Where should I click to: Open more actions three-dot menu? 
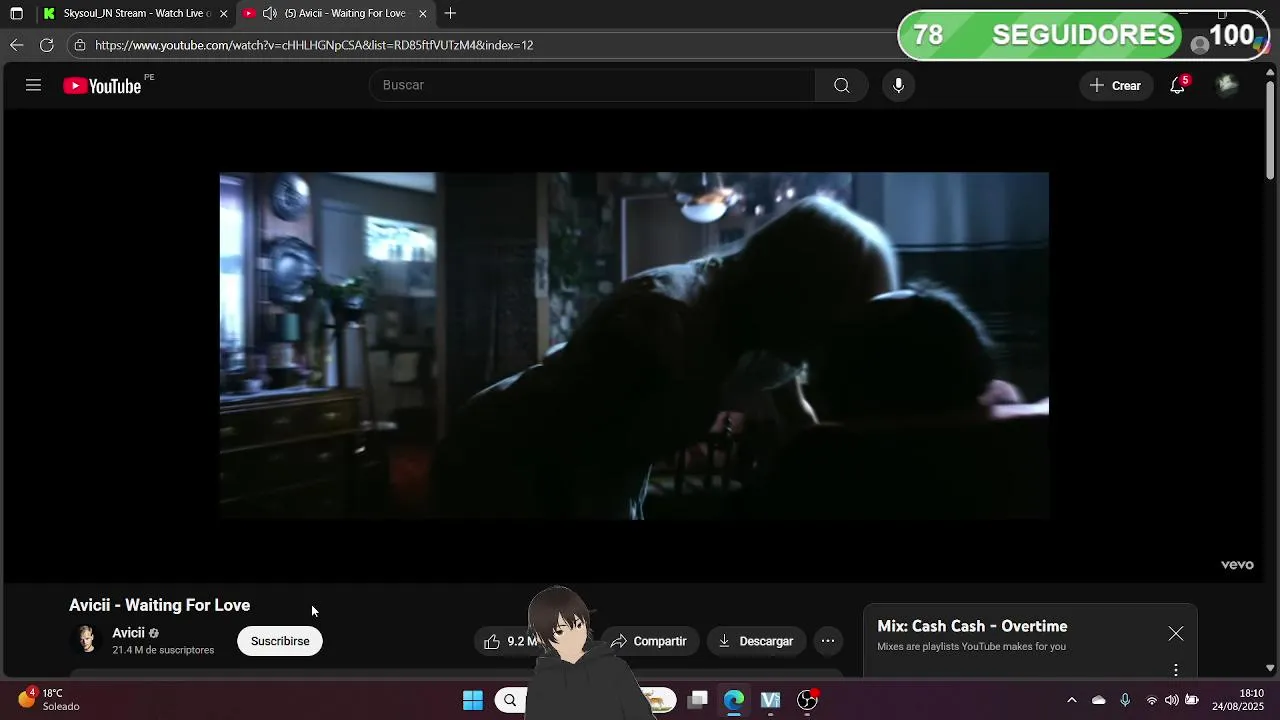pyautogui.click(x=828, y=641)
